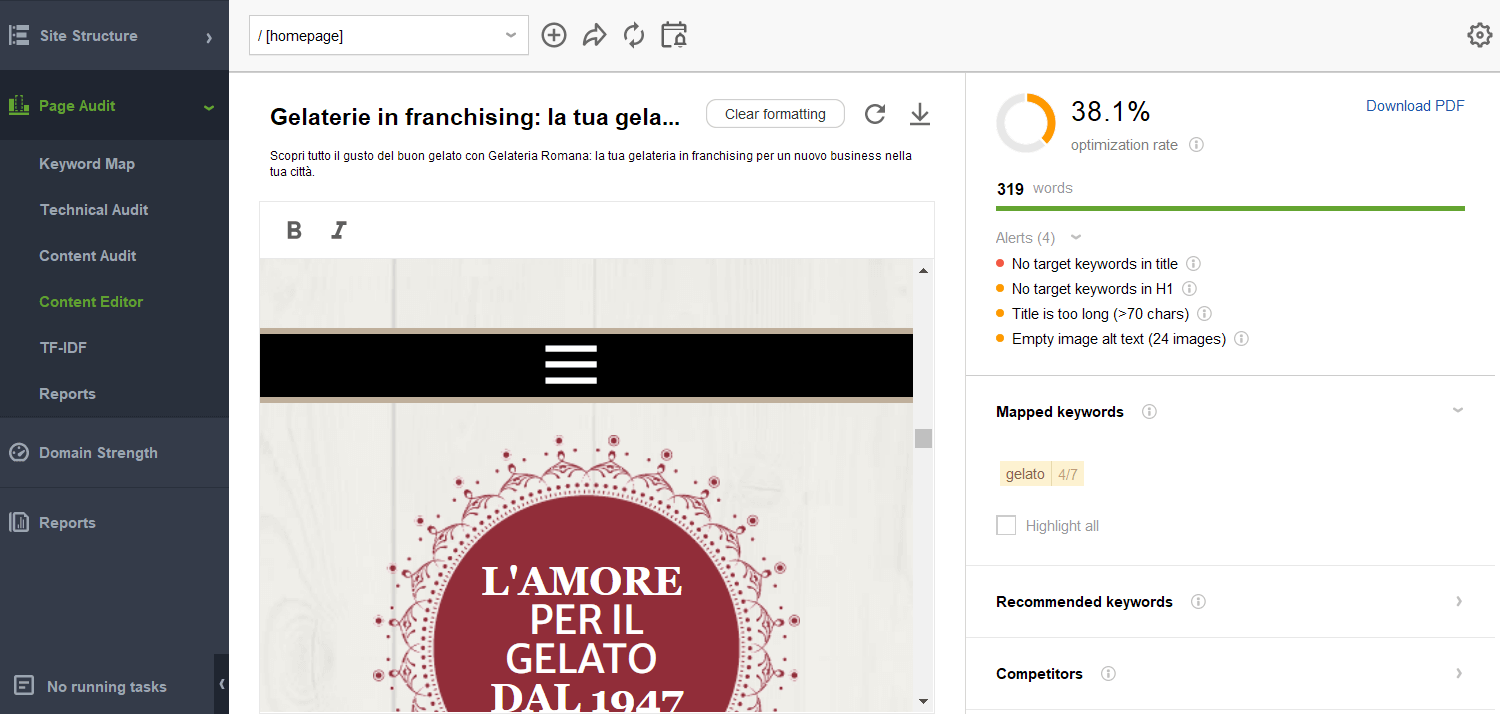Image resolution: width=1500 pixels, height=714 pixels.
Task: Apply bold formatting with B icon
Action: 294,230
